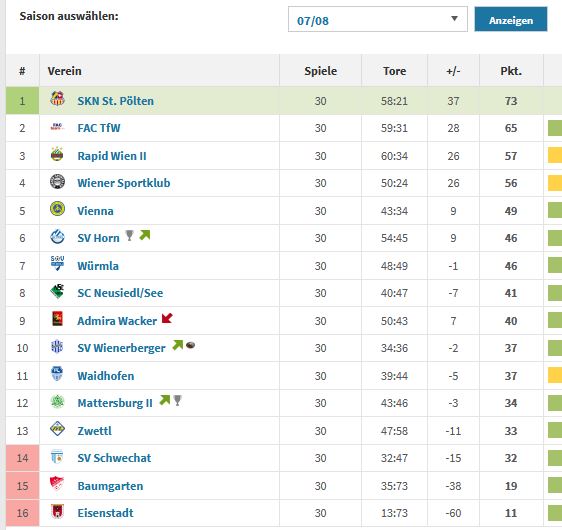The width and height of the screenshot is (562, 530).
Task: Click the ball icon beside SV Wienerberger
Action: pyautogui.click(x=190, y=345)
